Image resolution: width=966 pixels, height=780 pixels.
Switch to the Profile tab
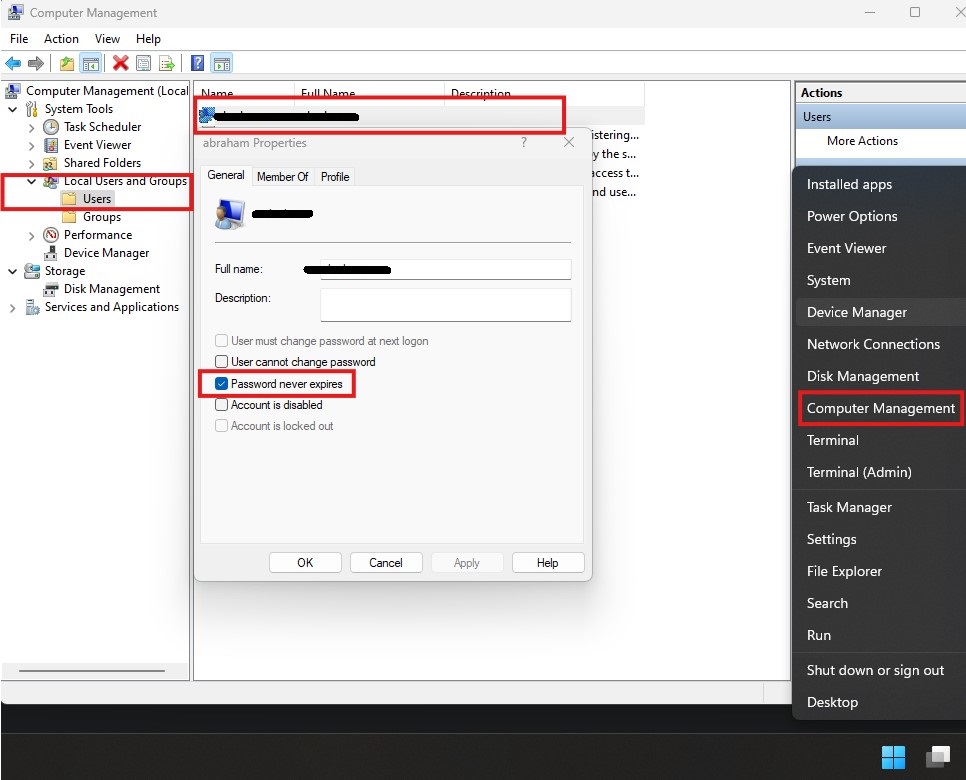pos(335,177)
